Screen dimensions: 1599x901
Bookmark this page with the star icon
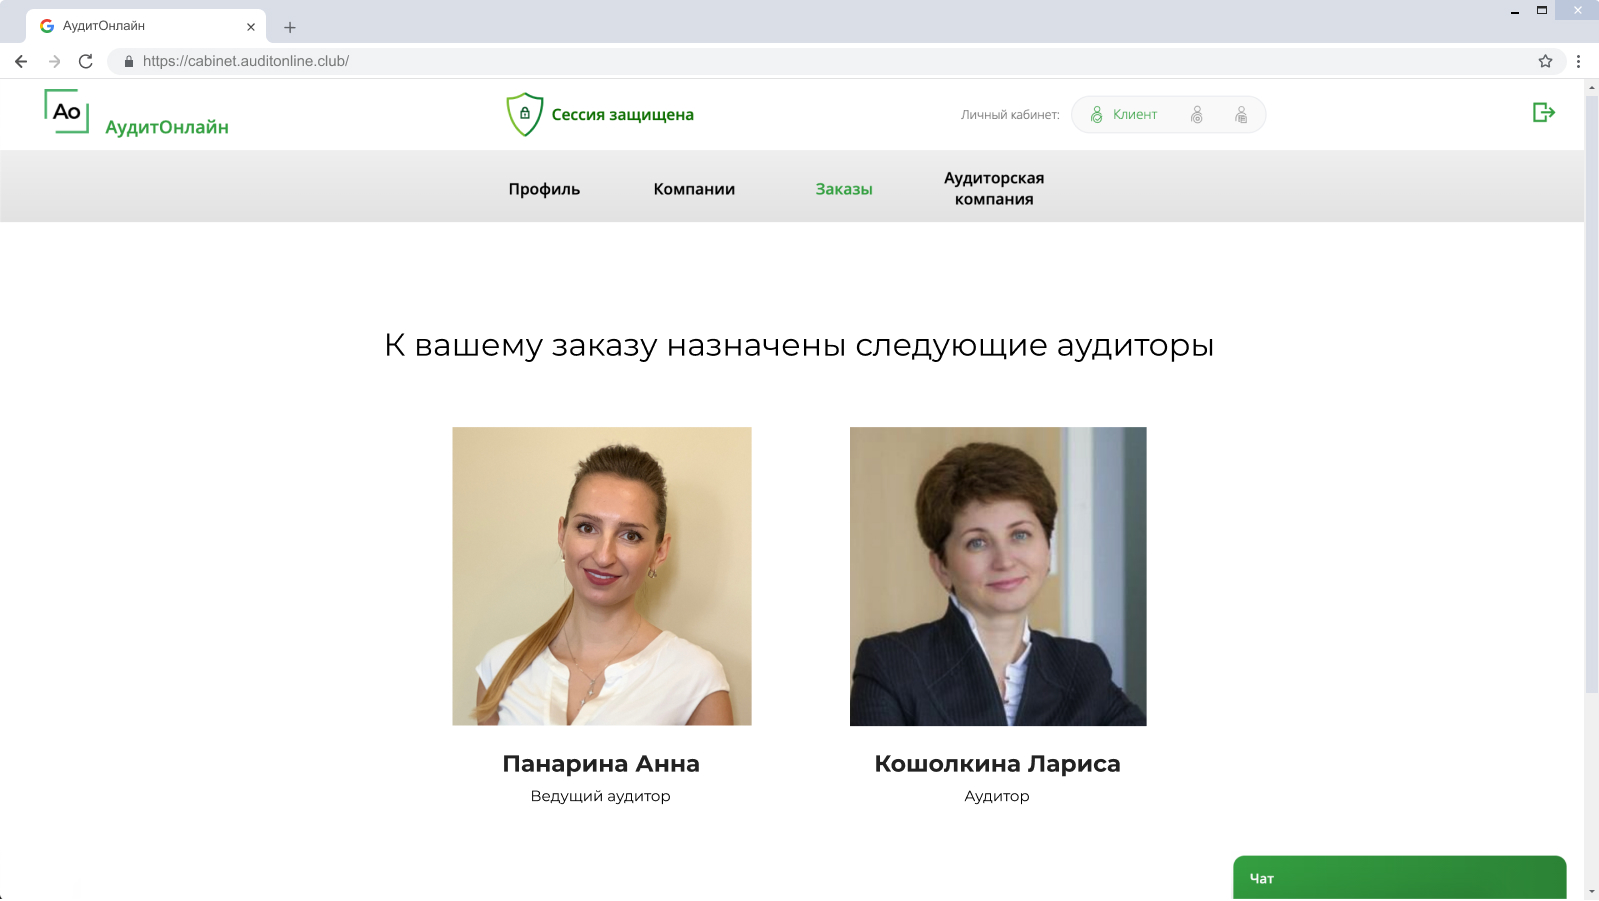[x=1545, y=61]
